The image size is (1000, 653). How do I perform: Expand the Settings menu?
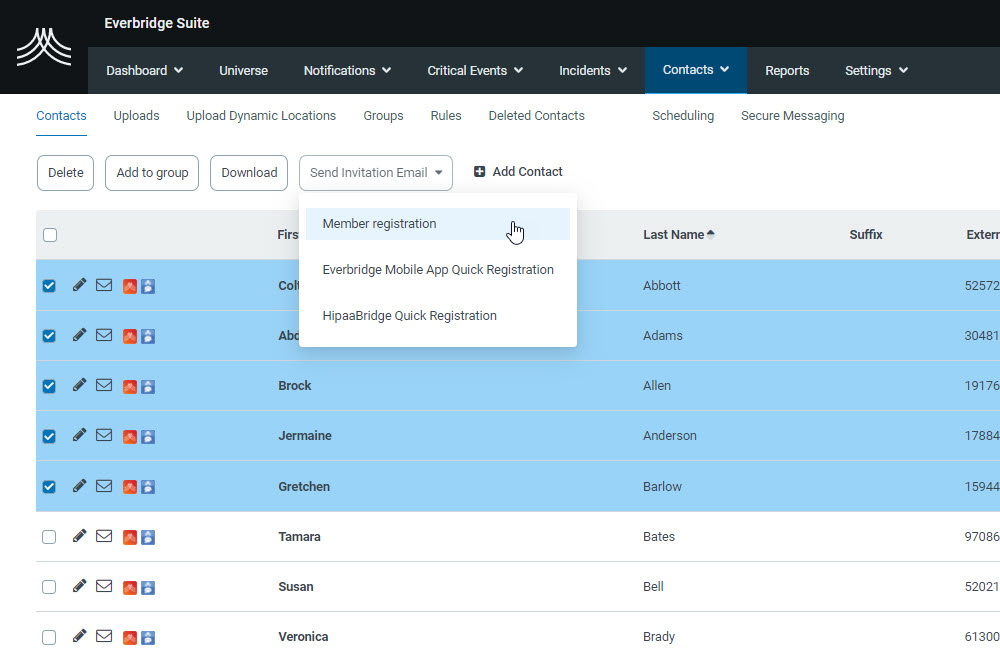pyautogui.click(x=876, y=70)
